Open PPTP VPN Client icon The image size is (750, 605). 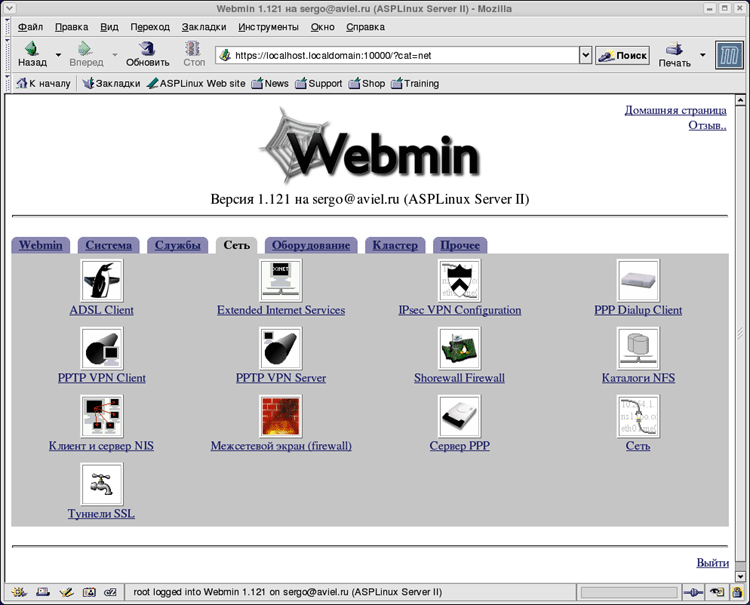(x=101, y=348)
